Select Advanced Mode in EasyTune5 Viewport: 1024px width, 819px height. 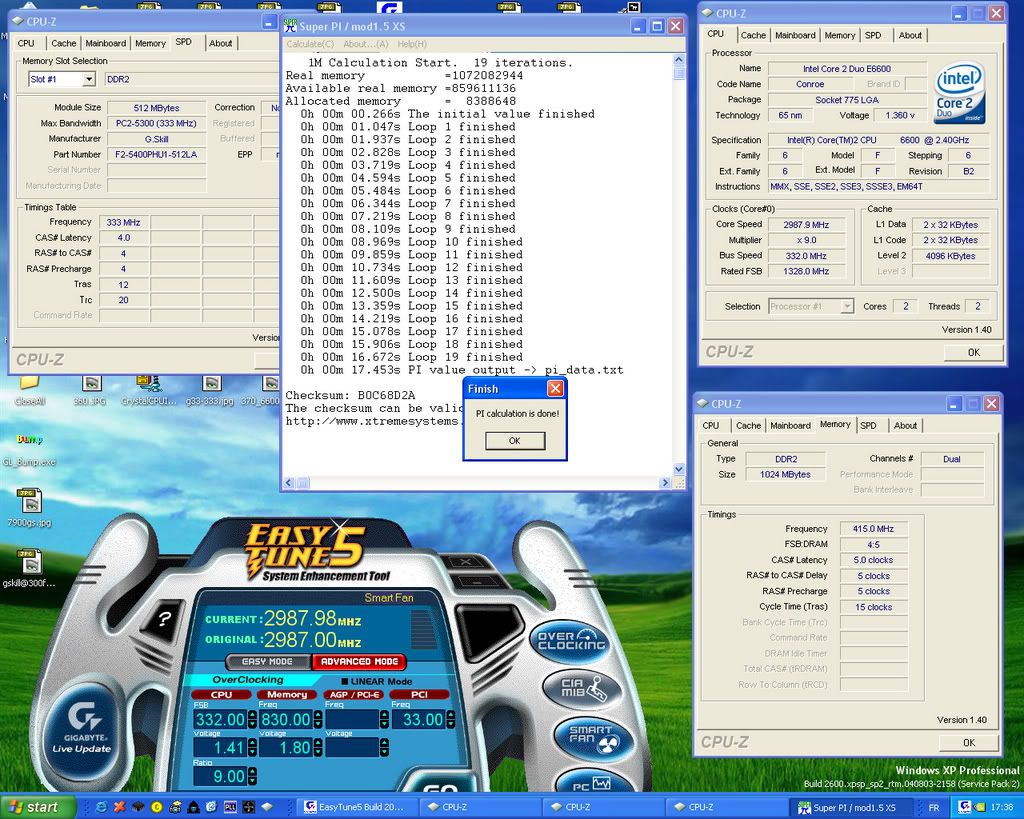click(x=359, y=661)
